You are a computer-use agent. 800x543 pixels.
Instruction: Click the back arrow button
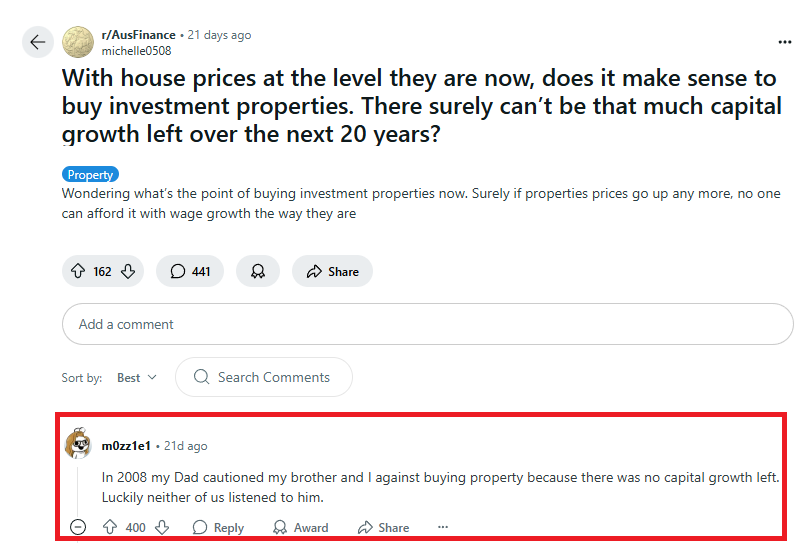(x=37, y=42)
